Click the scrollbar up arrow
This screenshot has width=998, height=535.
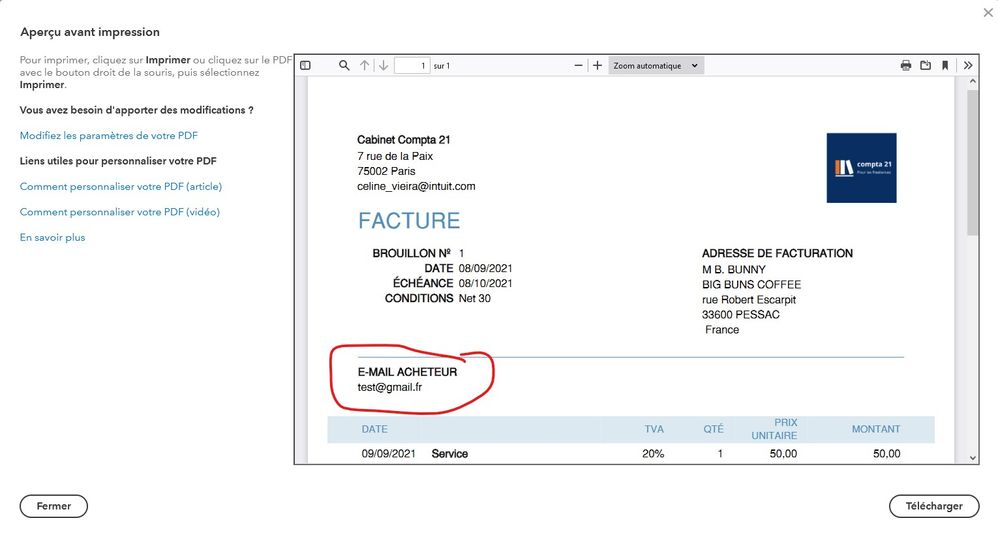tap(972, 81)
